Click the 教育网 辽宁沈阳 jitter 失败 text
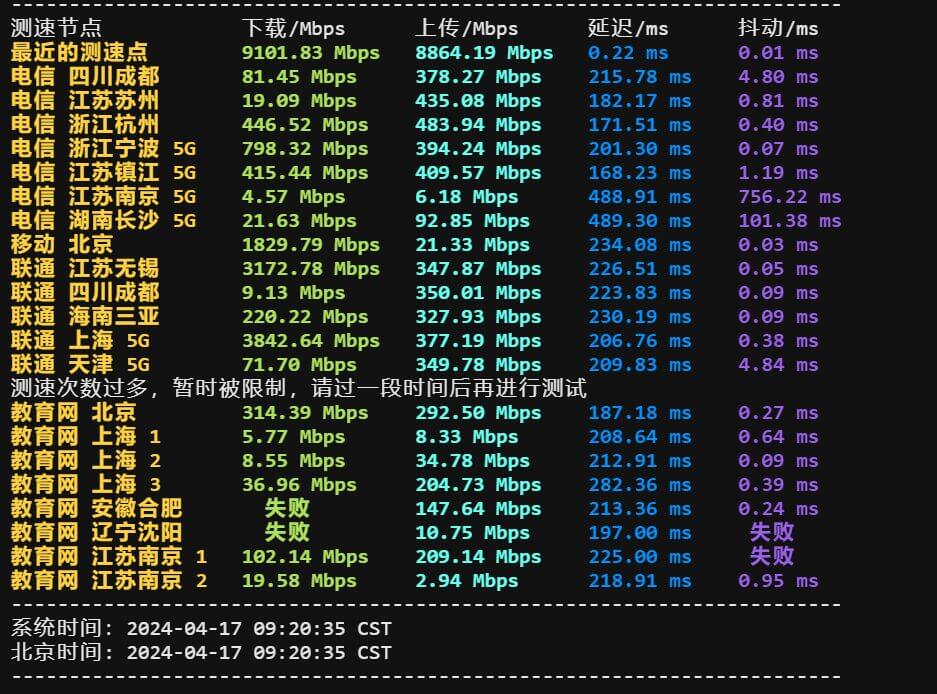The image size is (937, 694). (x=772, y=532)
